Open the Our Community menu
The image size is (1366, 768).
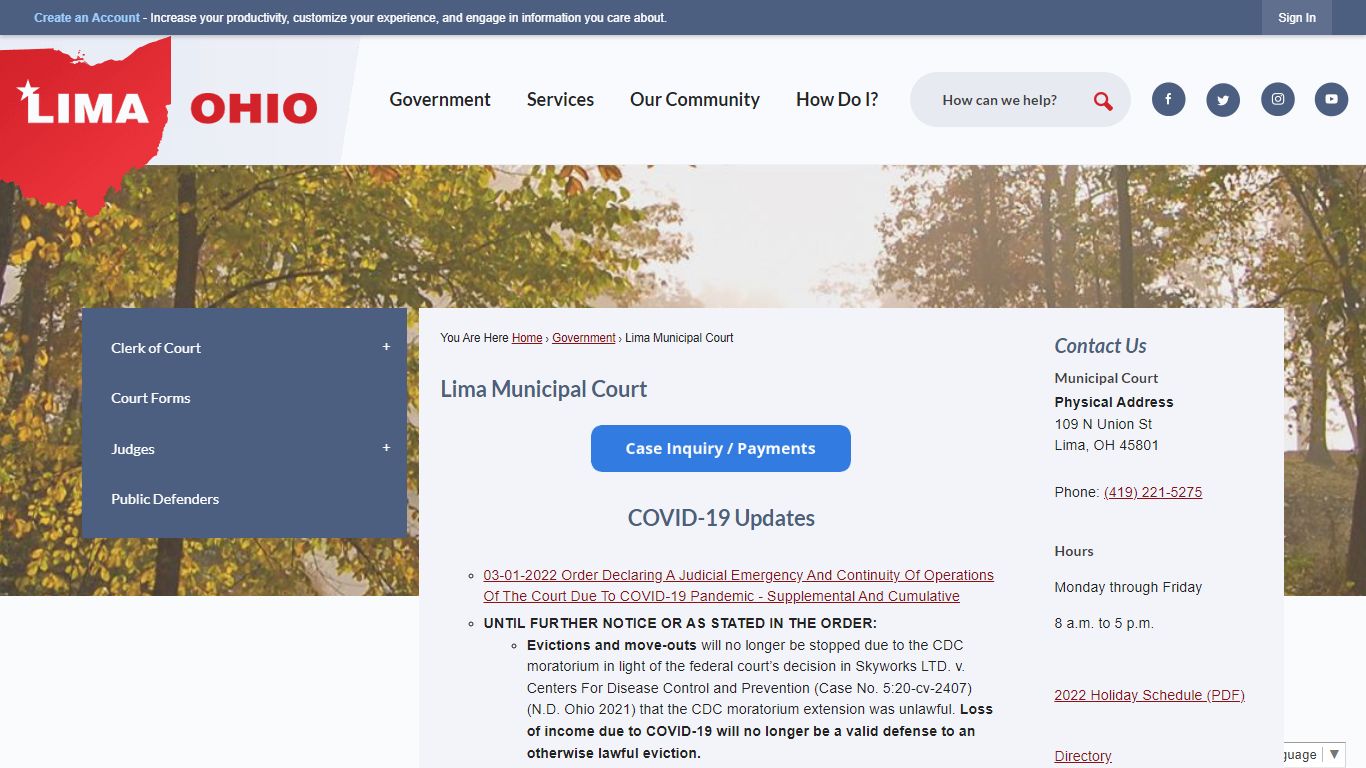click(x=695, y=99)
